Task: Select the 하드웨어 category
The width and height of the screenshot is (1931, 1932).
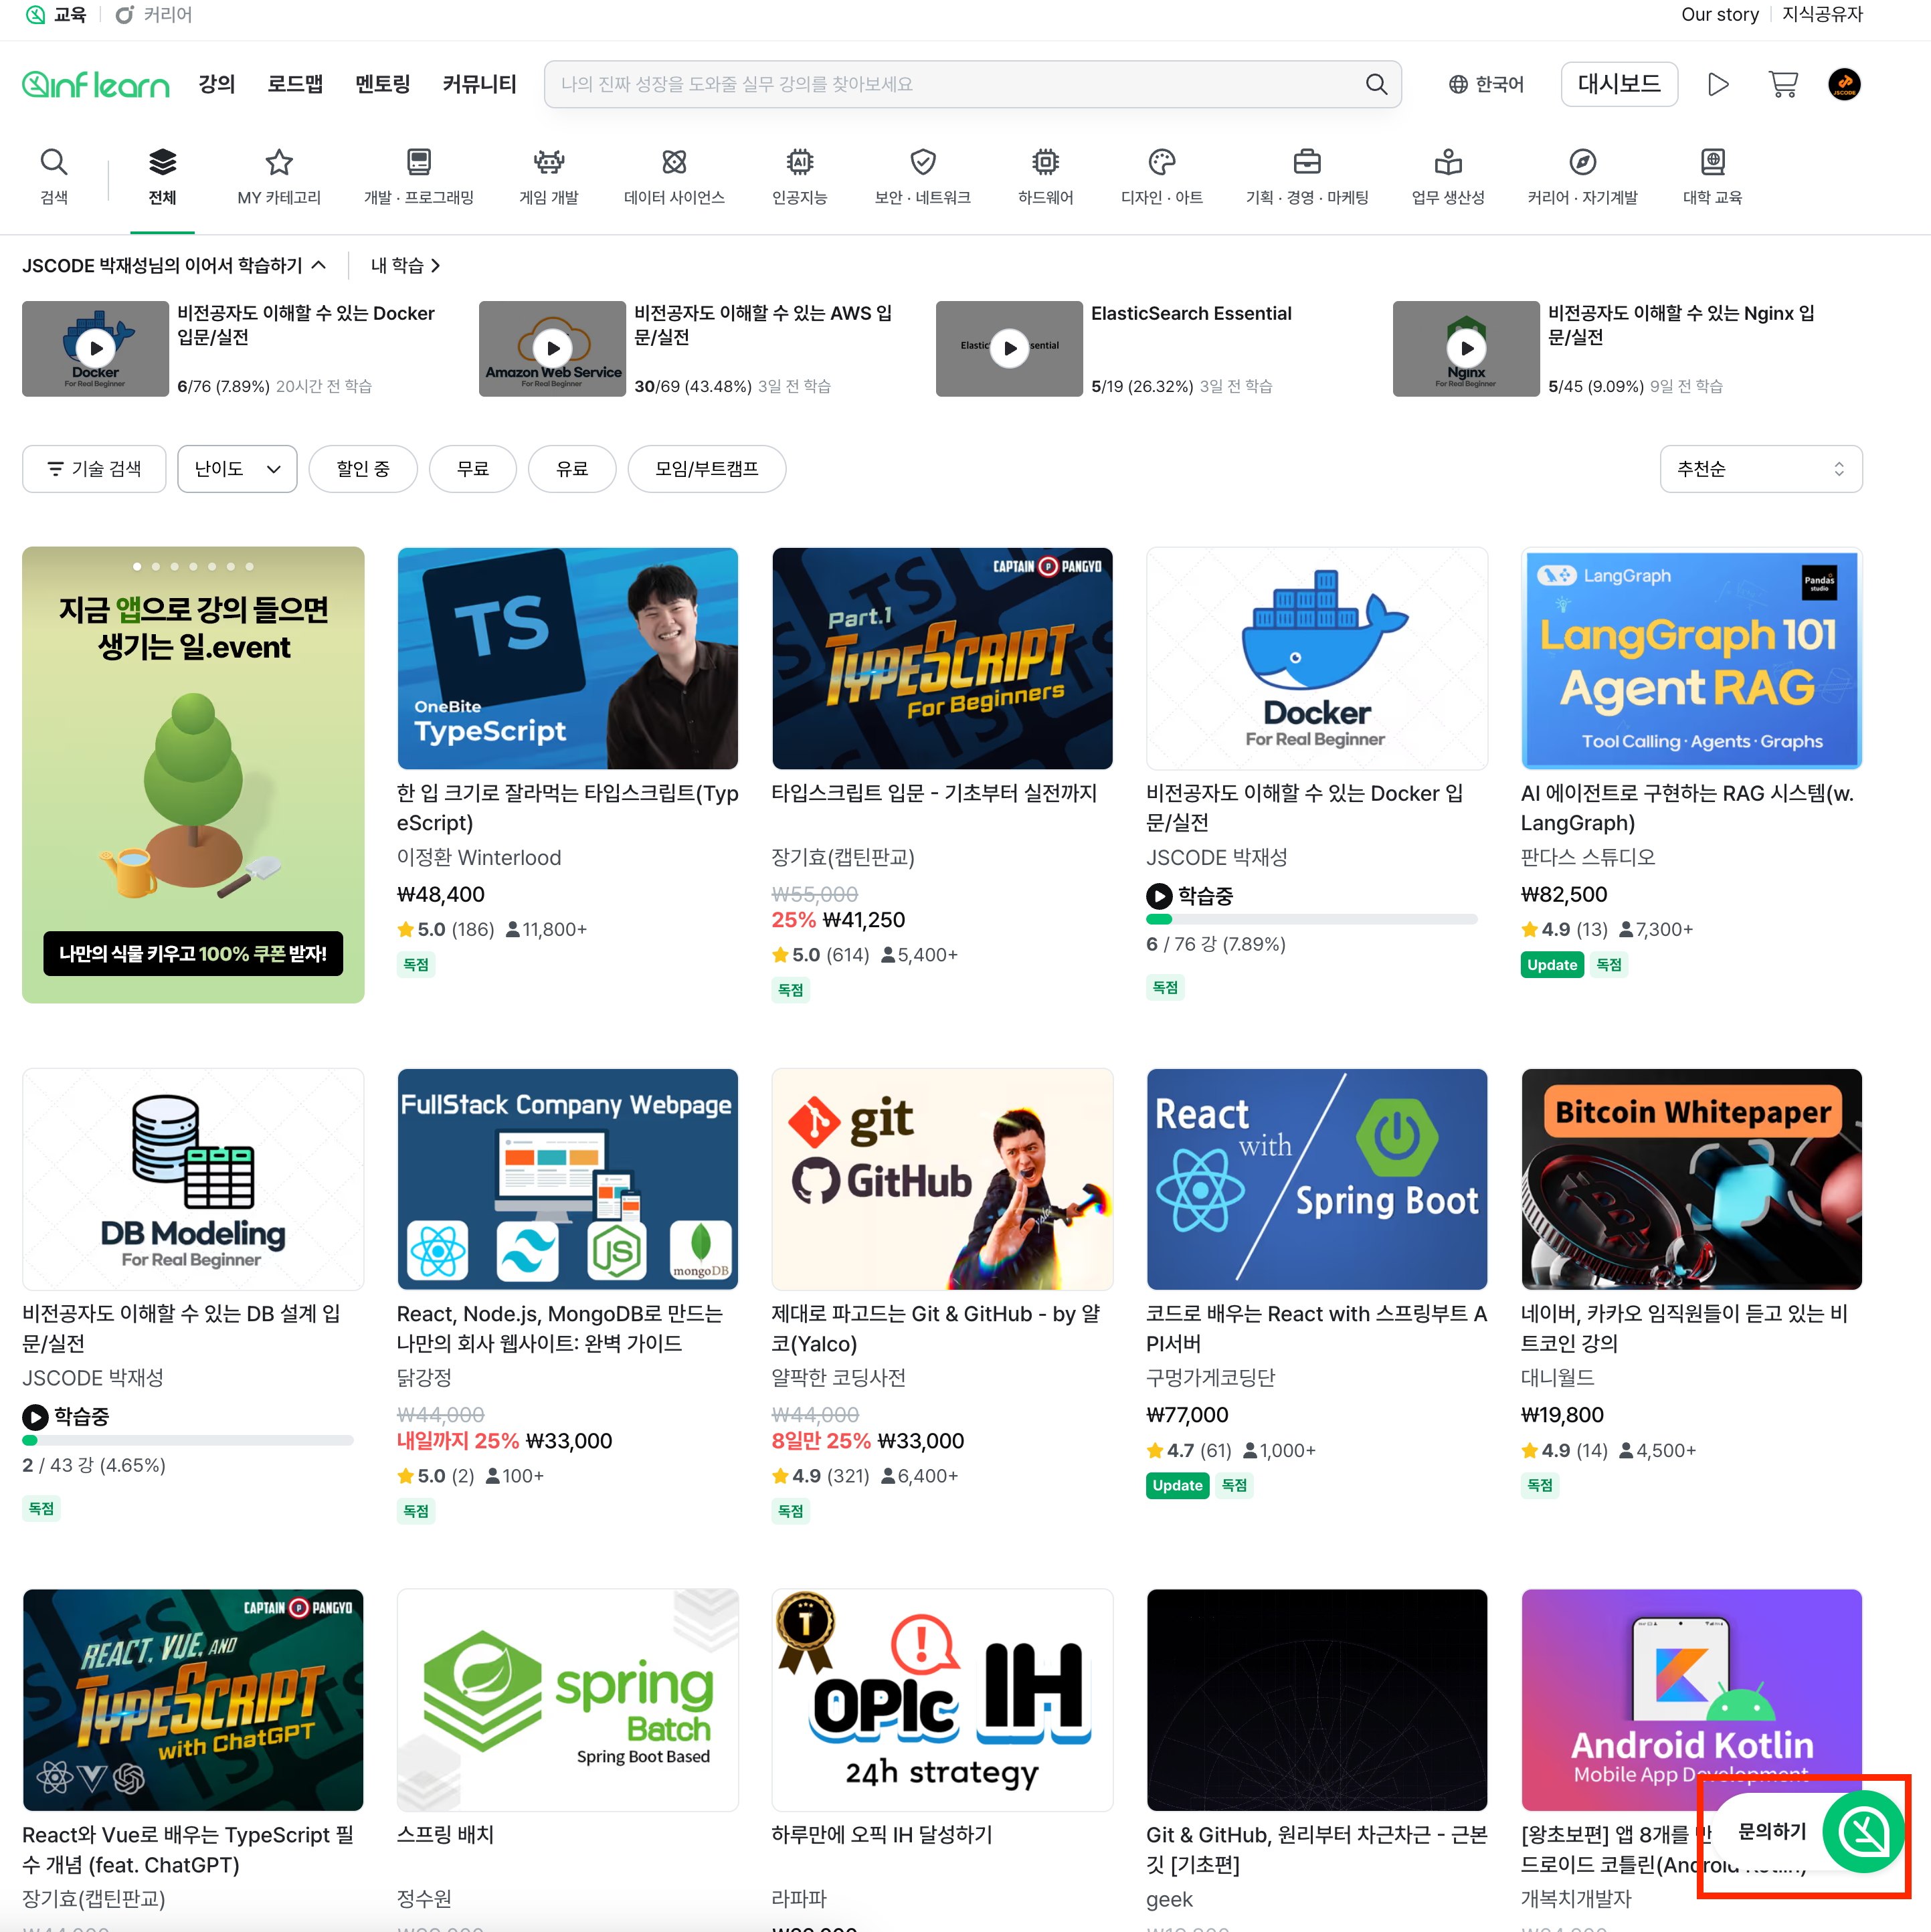Action: (x=1045, y=176)
